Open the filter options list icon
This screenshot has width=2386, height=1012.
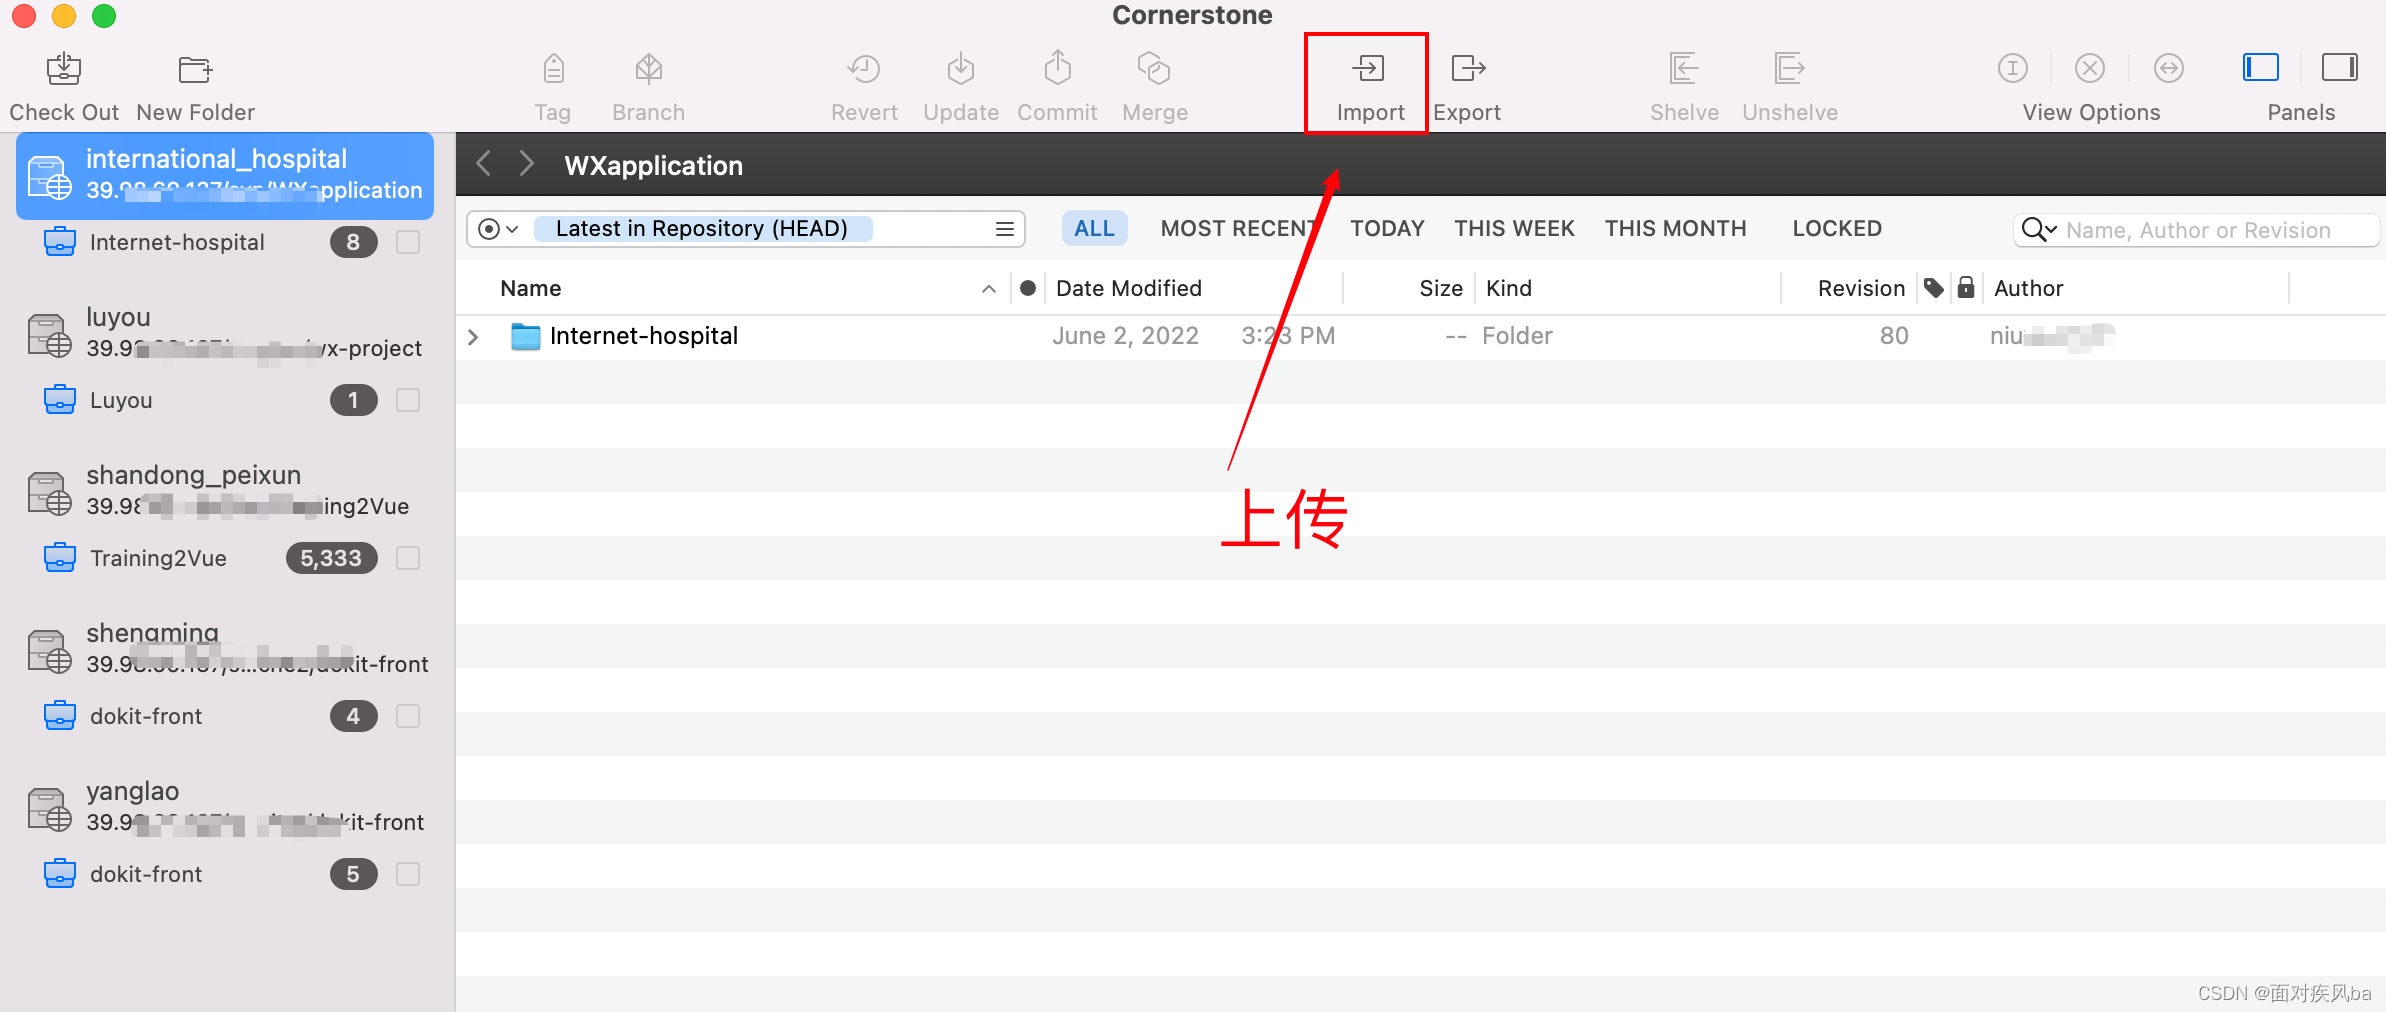pyautogui.click(x=1004, y=228)
